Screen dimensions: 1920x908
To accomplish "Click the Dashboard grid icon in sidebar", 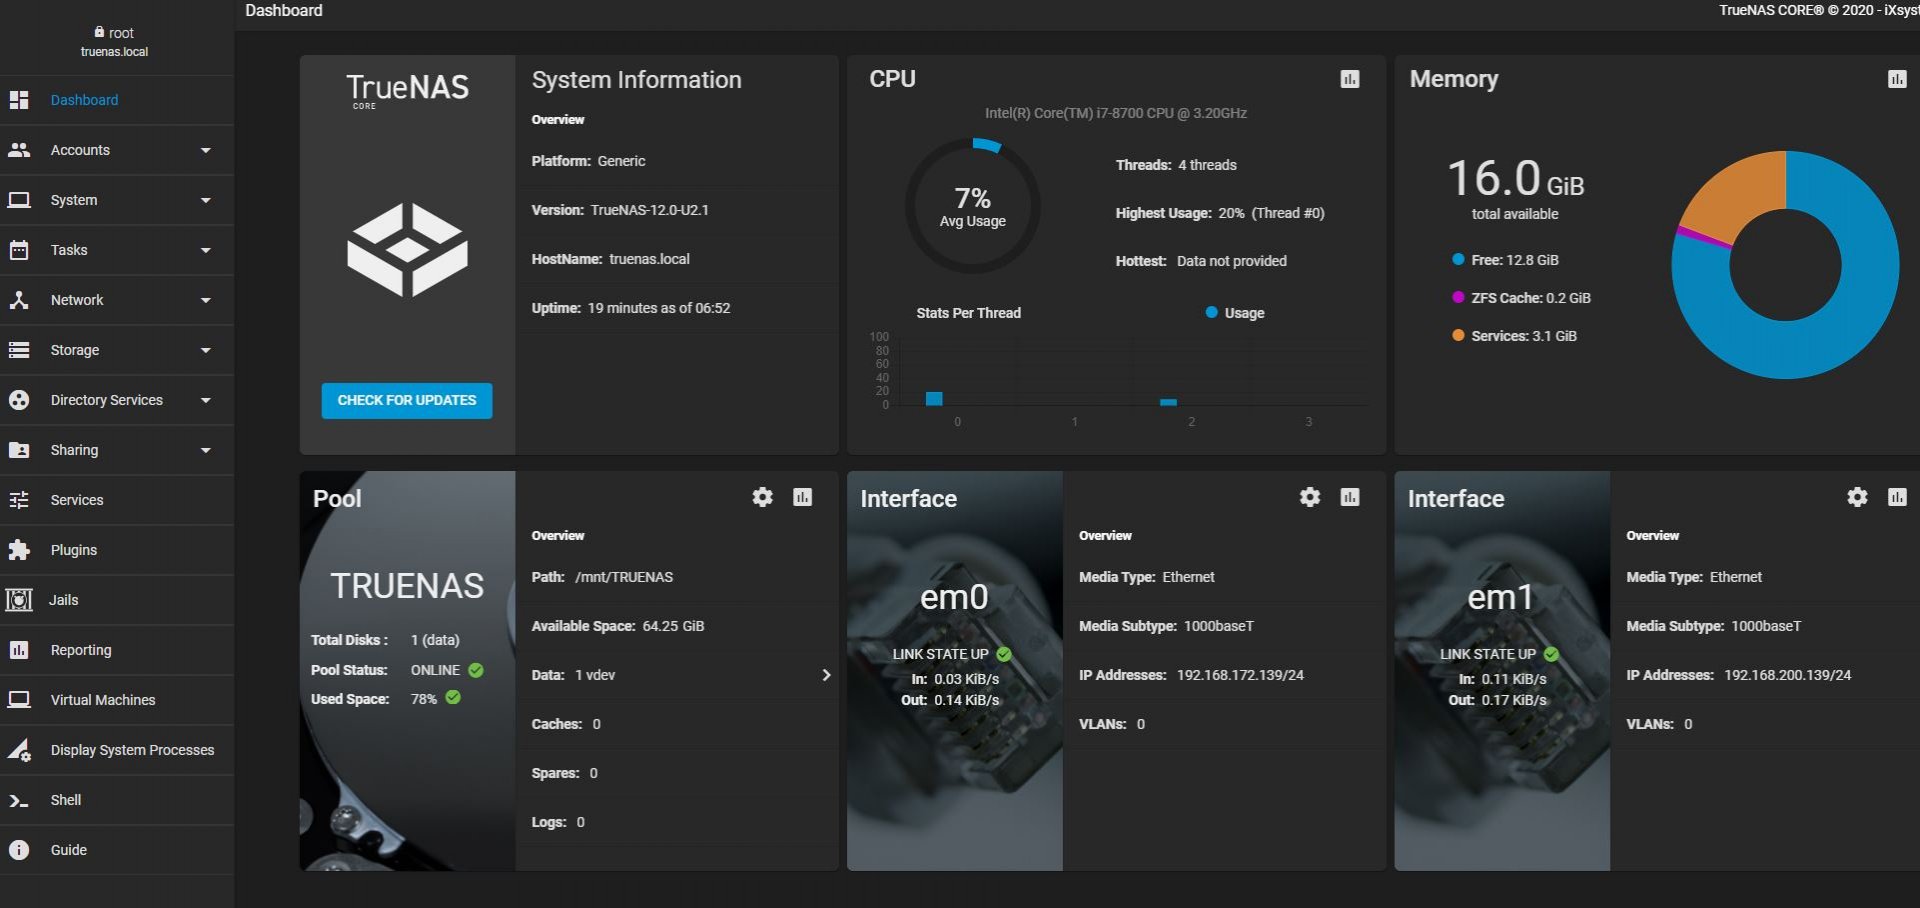I will pyautogui.click(x=19, y=100).
